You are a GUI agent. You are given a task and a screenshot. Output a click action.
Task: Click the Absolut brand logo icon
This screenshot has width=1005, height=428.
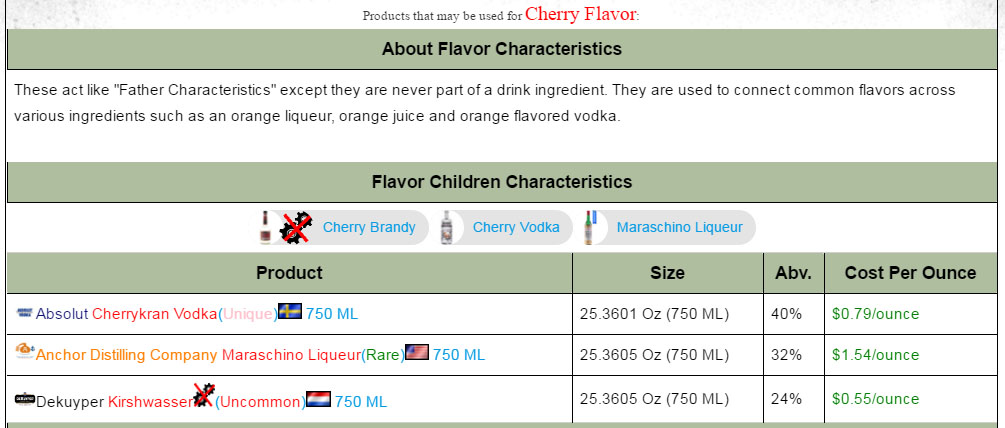(25, 313)
